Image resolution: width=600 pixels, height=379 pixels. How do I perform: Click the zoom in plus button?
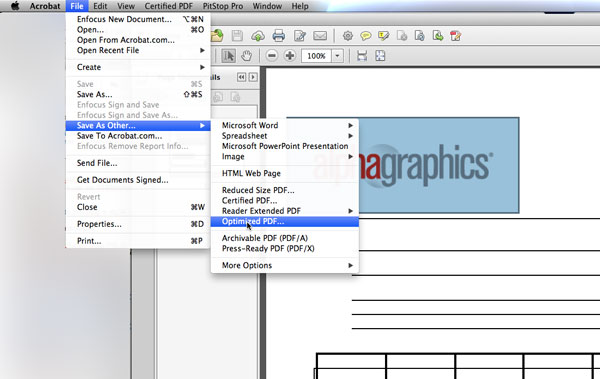click(290, 56)
